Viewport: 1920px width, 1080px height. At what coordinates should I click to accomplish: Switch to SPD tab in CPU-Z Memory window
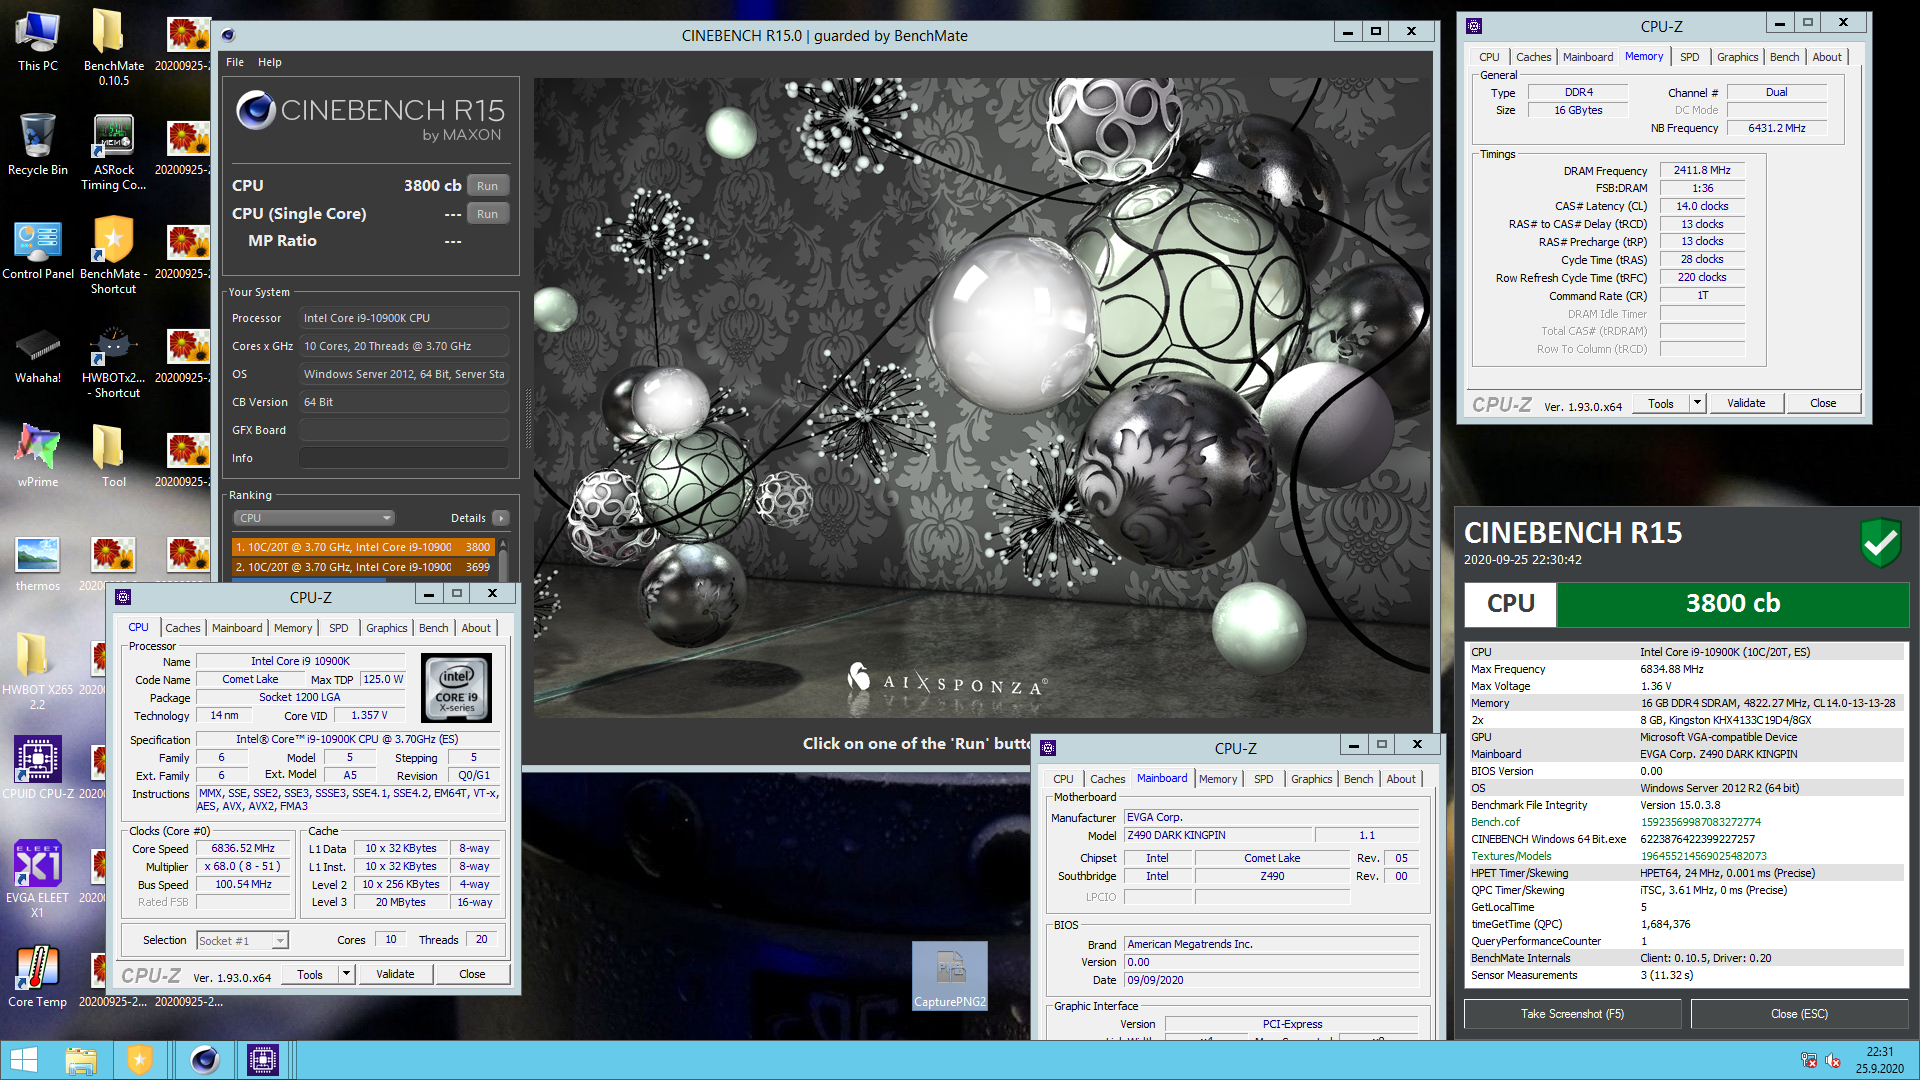pos(1690,57)
